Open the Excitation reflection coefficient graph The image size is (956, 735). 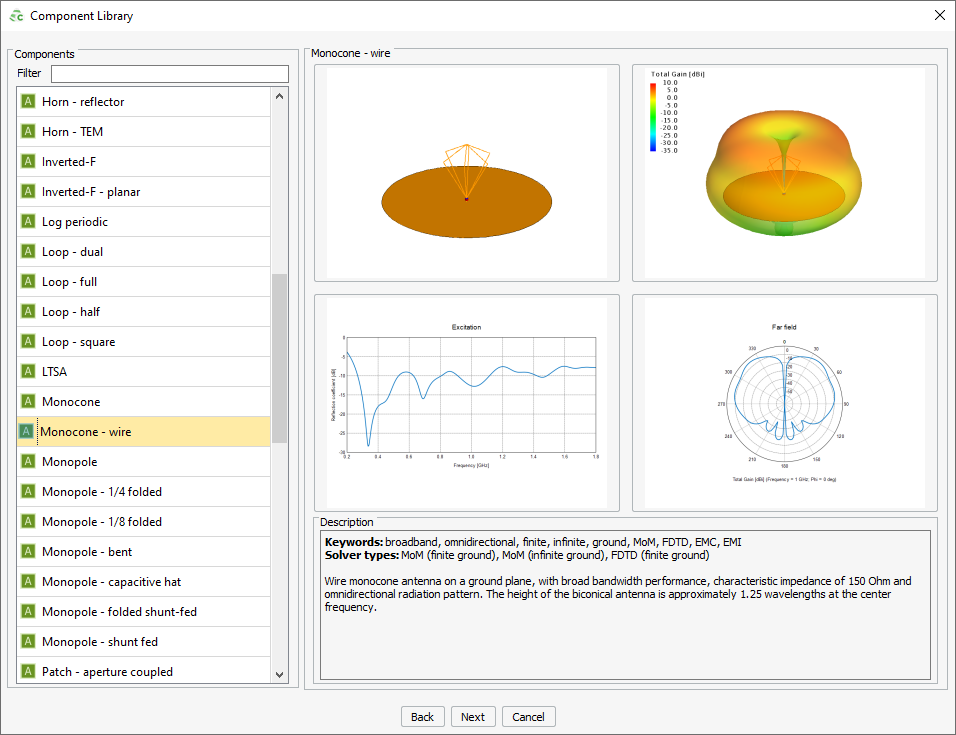tap(466, 402)
